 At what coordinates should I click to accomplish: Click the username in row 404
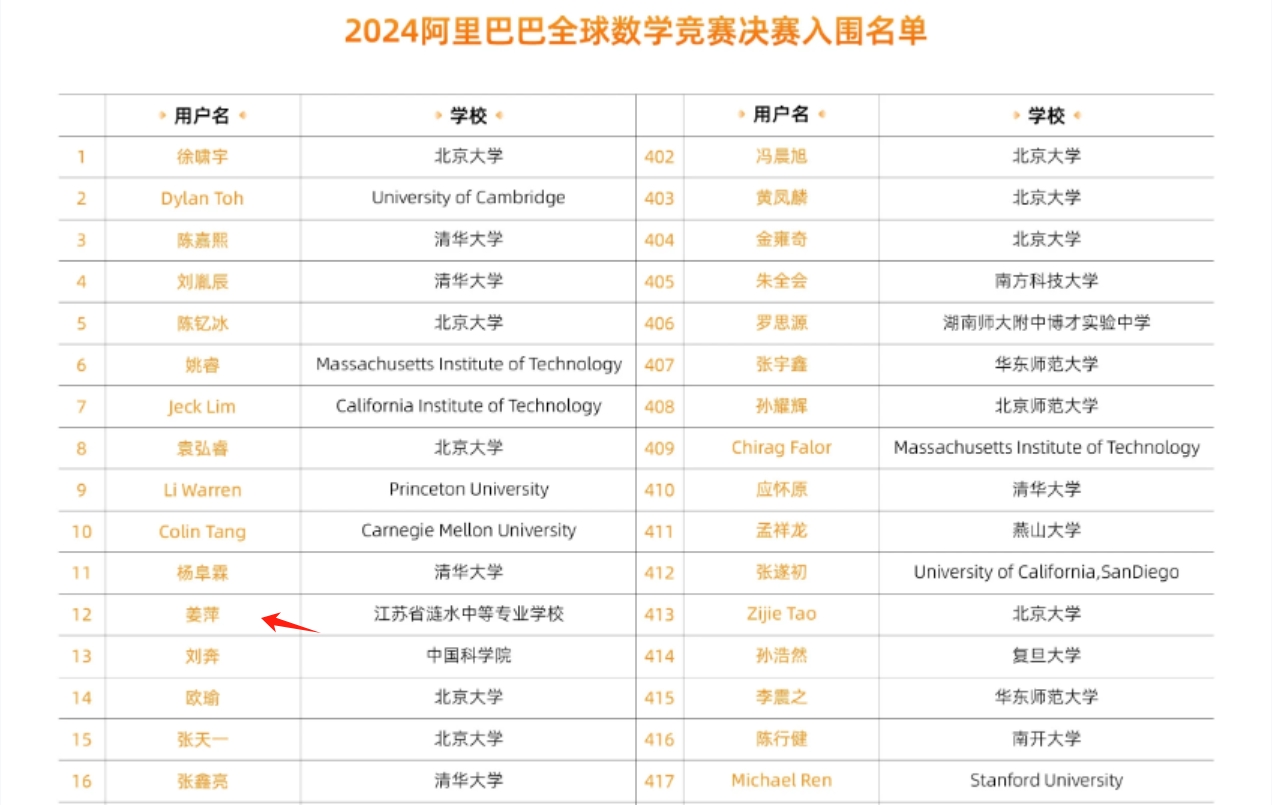(x=781, y=240)
